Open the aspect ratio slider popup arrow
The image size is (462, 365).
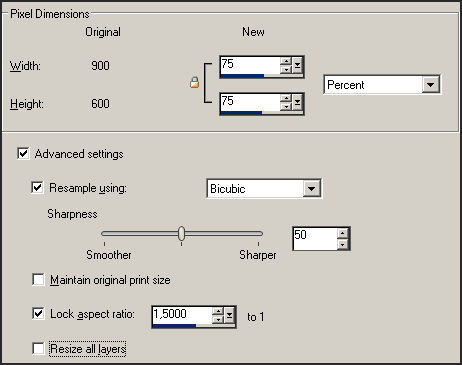pyautogui.click(x=229, y=315)
